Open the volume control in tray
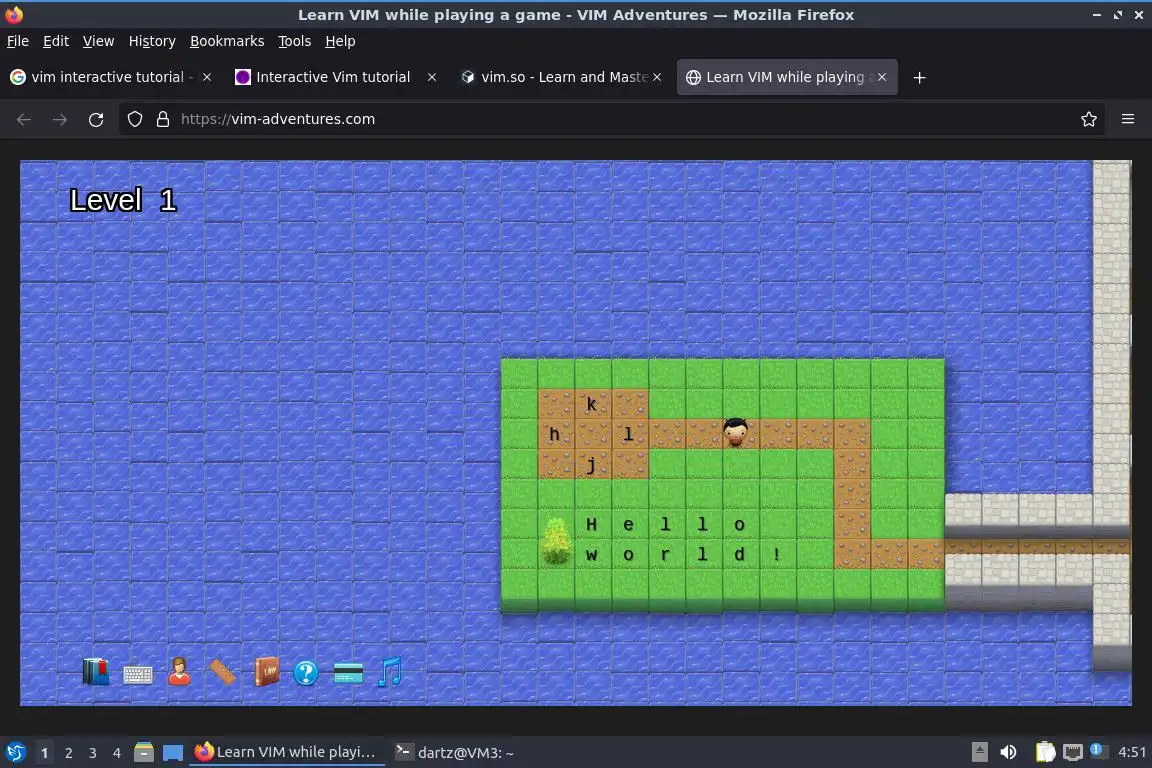The width and height of the screenshot is (1152, 768). point(1008,752)
